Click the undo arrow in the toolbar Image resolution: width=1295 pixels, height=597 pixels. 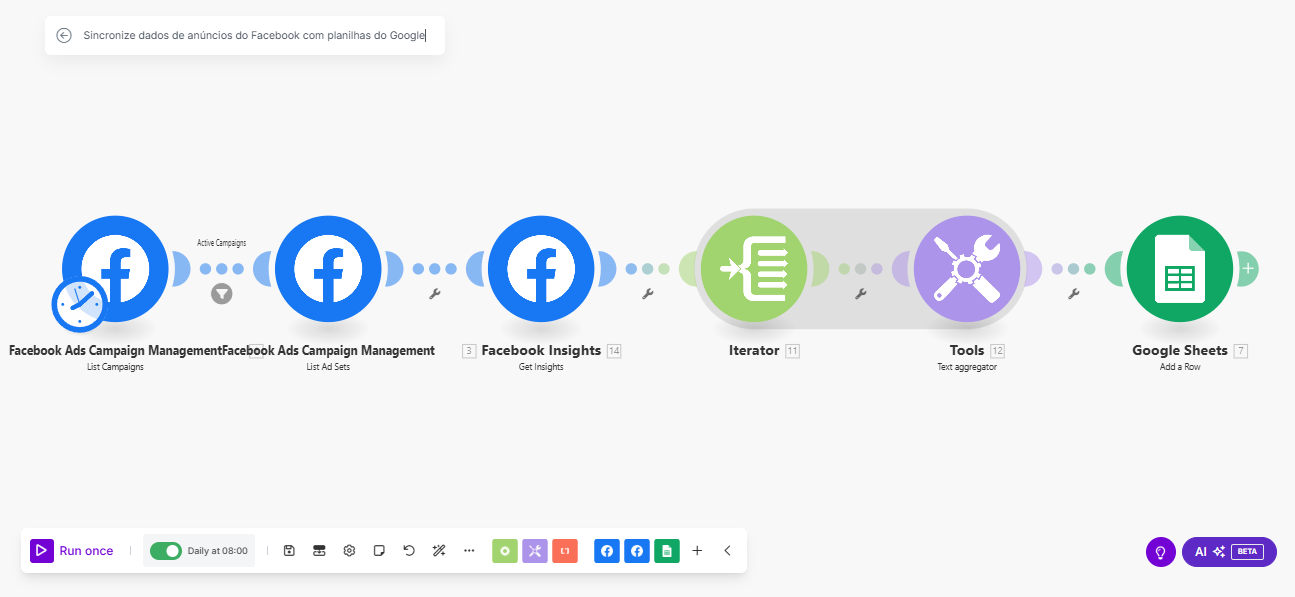[x=409, y=551]
